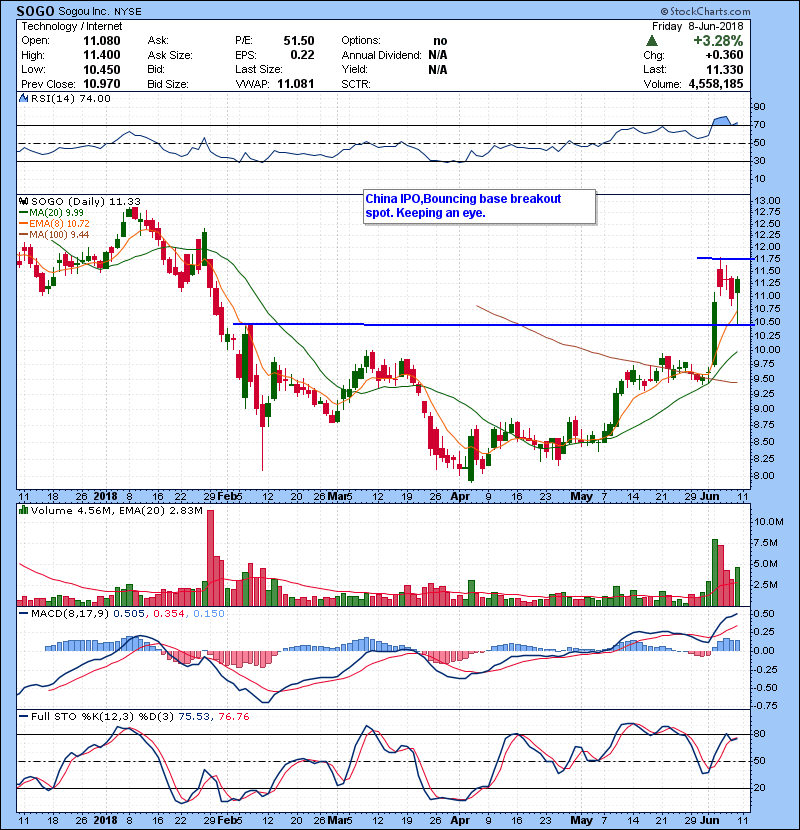Click the Annual Dividend label
The width and height of the screenshot is (800, 830).
tap(381, 55)
